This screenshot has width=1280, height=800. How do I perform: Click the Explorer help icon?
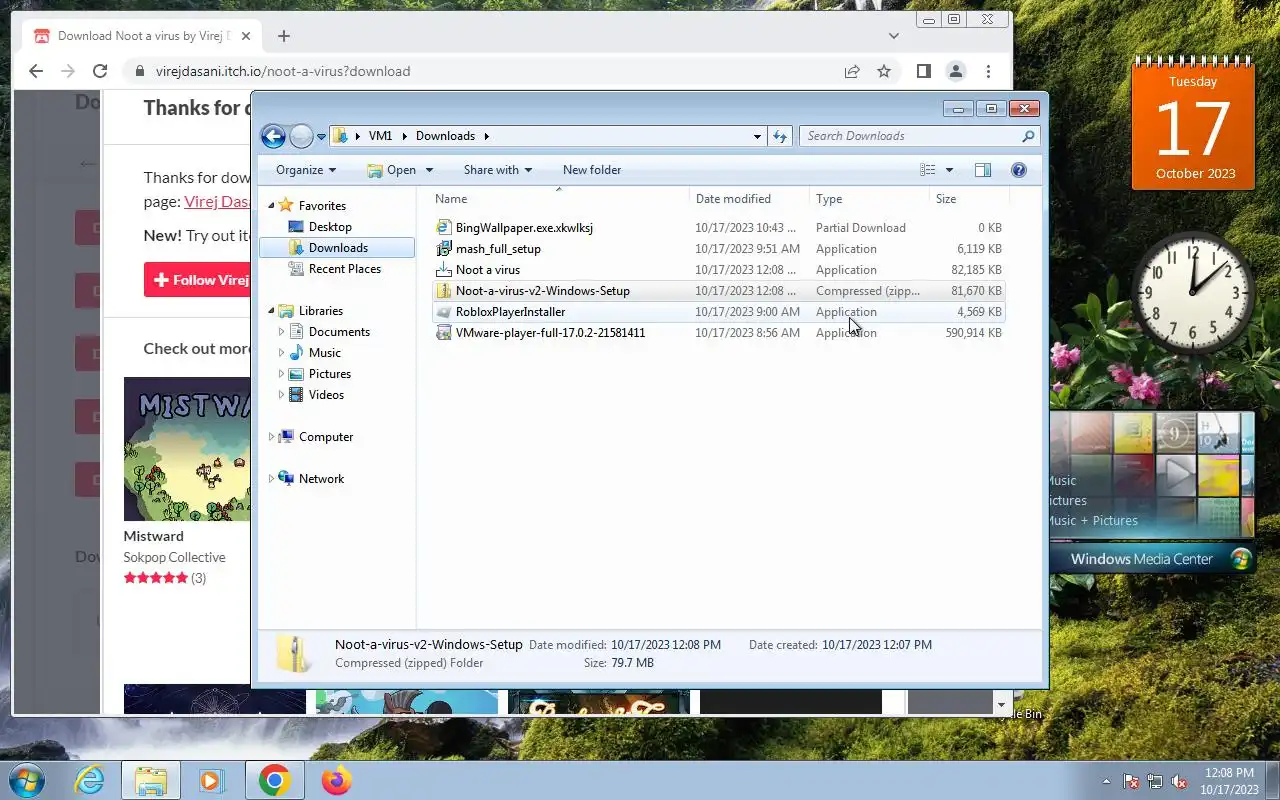tap(1019, 170)
